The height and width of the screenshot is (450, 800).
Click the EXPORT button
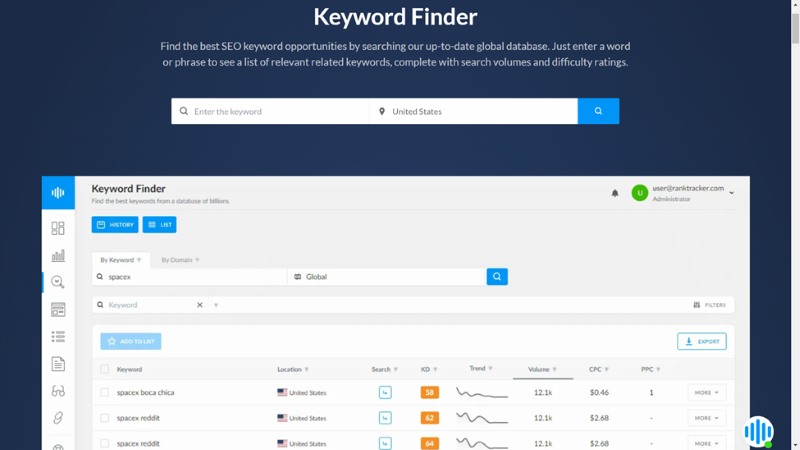702,341
